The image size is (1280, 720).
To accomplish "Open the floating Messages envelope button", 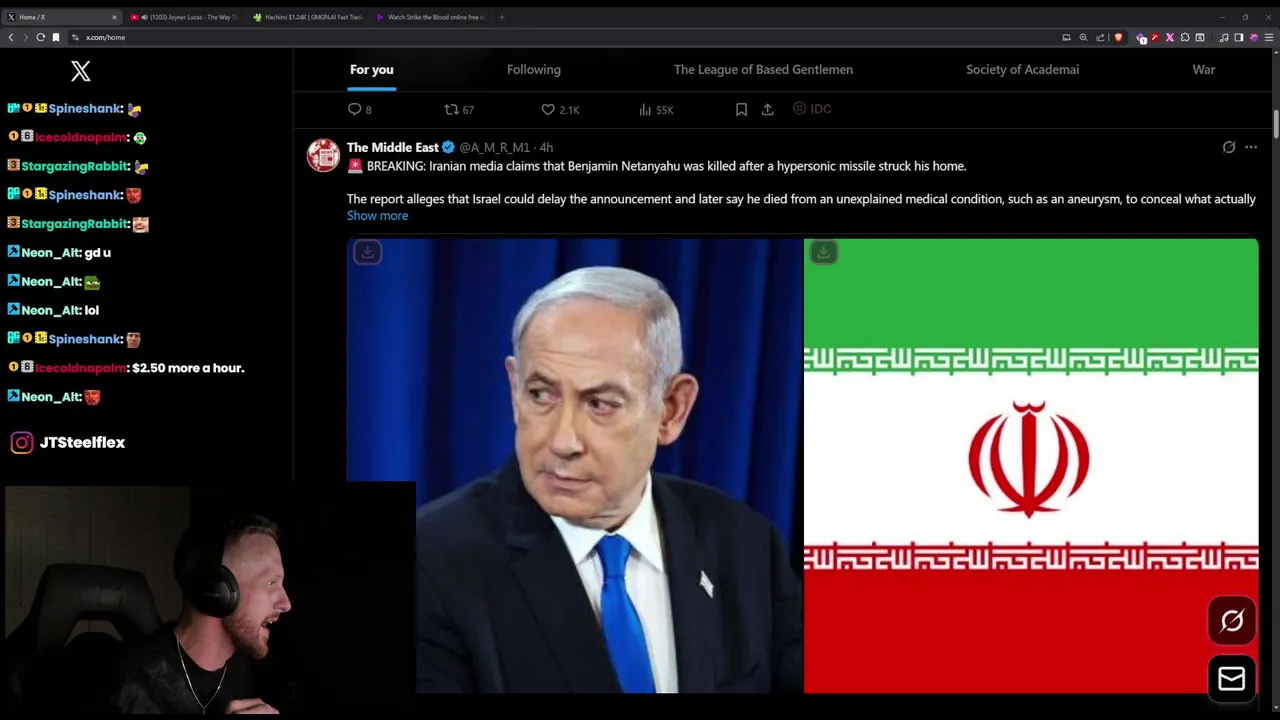I will coord(1232,679).
